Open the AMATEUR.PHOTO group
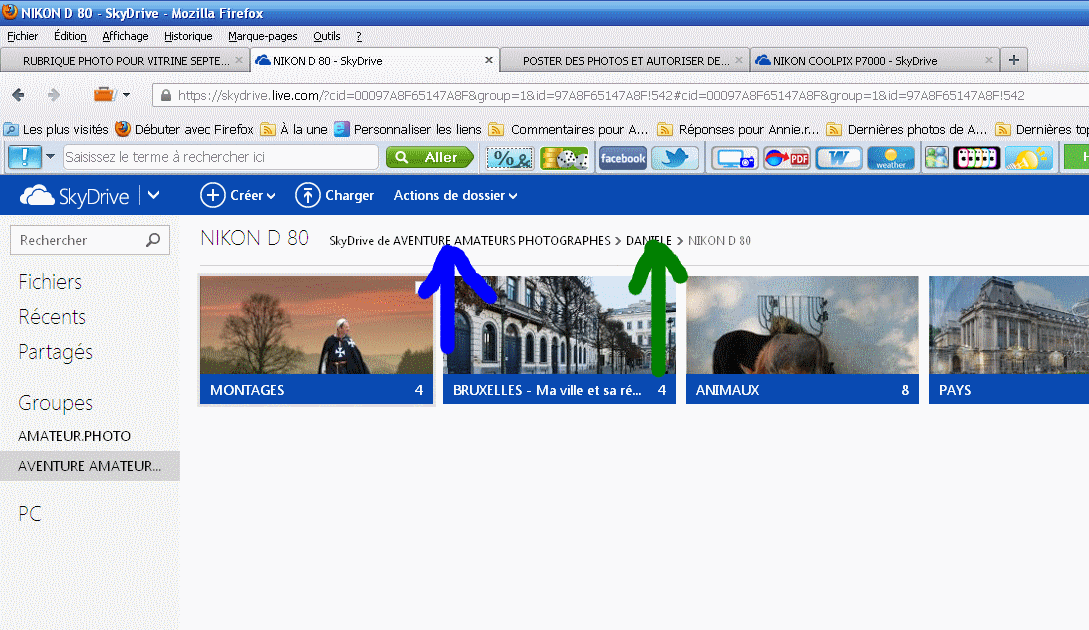This screenshot has width=1089, height=630. point(74,436)
